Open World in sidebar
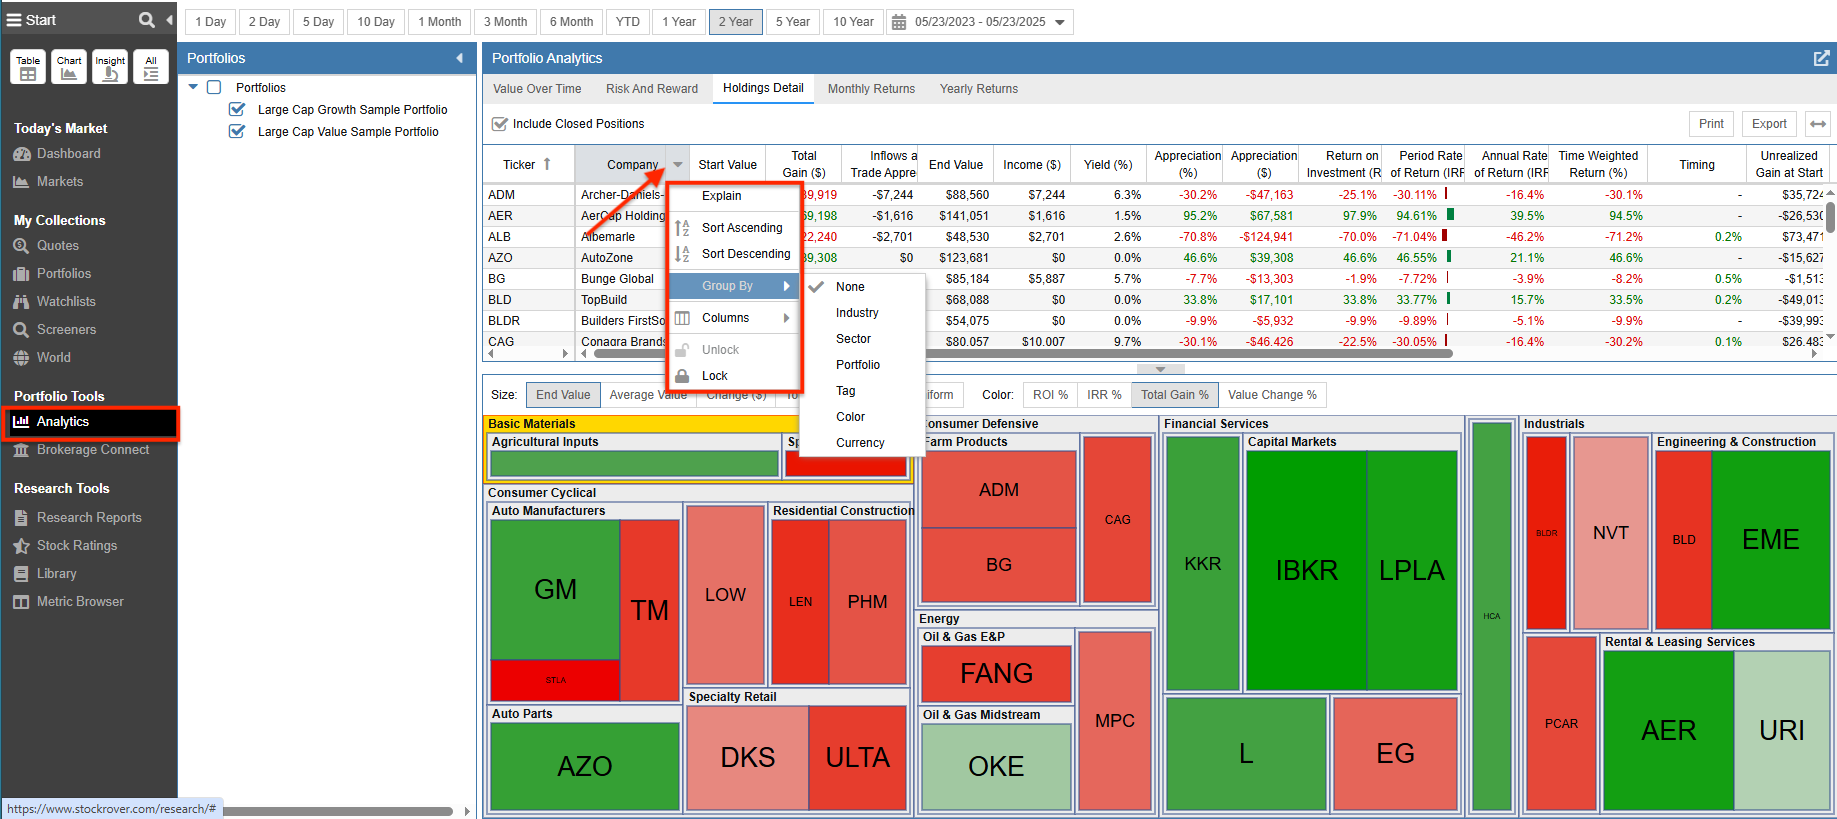The width and height of the screenshot is (1837, 819). tap(53, 358)
